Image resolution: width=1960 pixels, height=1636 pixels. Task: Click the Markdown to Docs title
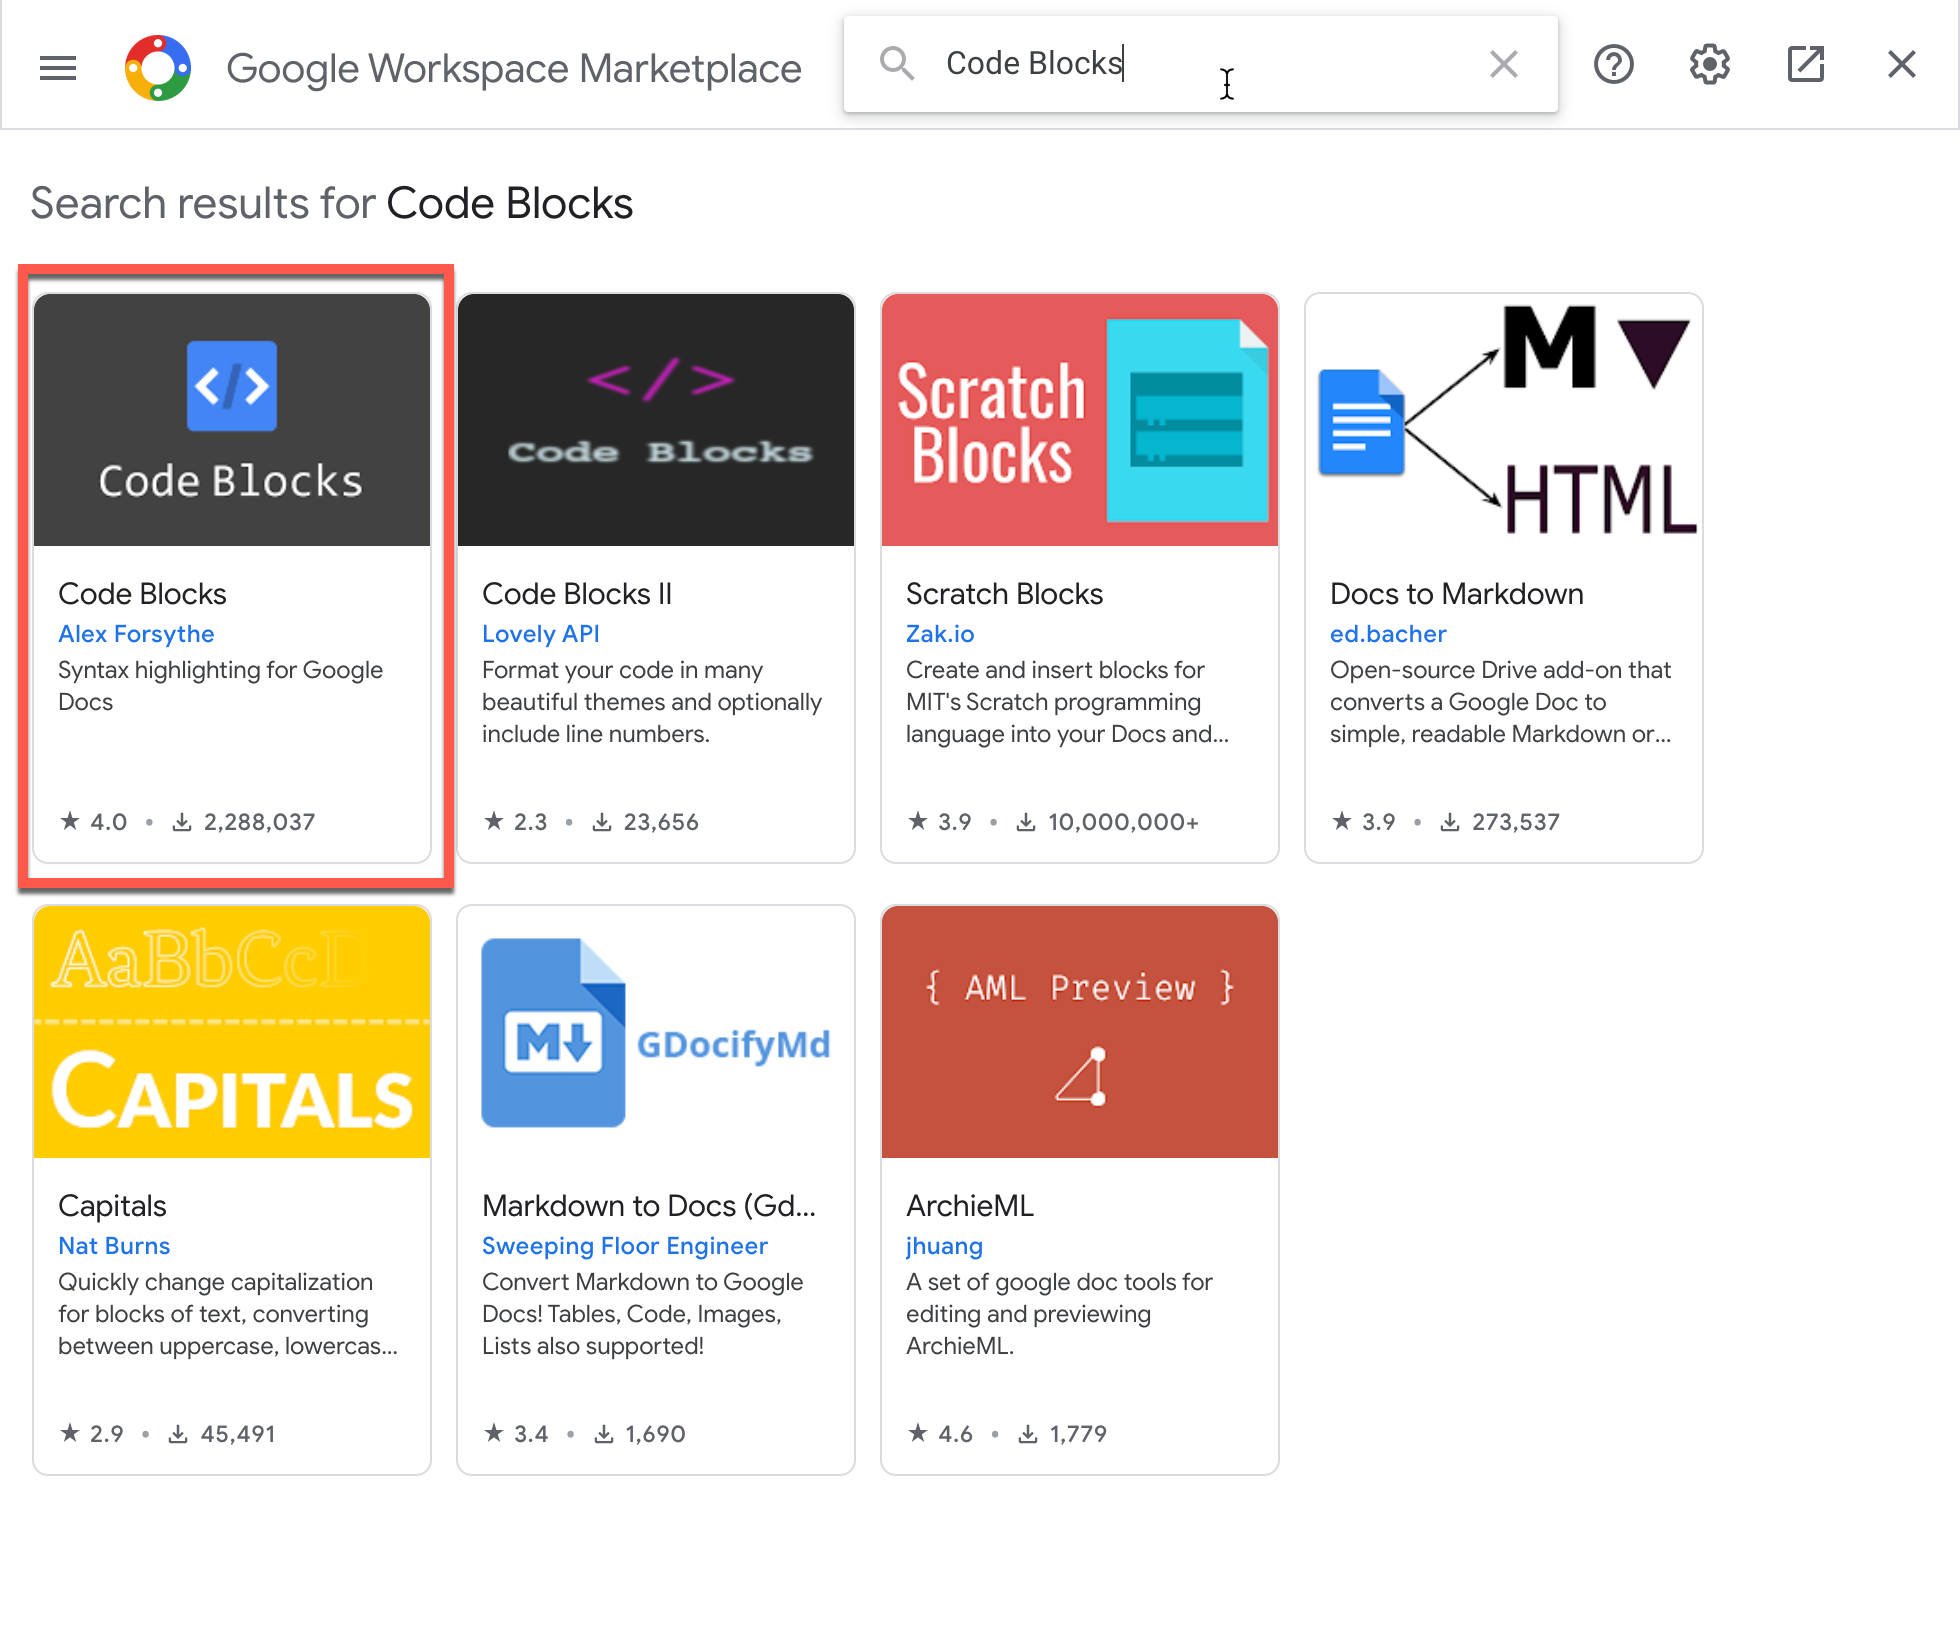(x=649, y=1206)
